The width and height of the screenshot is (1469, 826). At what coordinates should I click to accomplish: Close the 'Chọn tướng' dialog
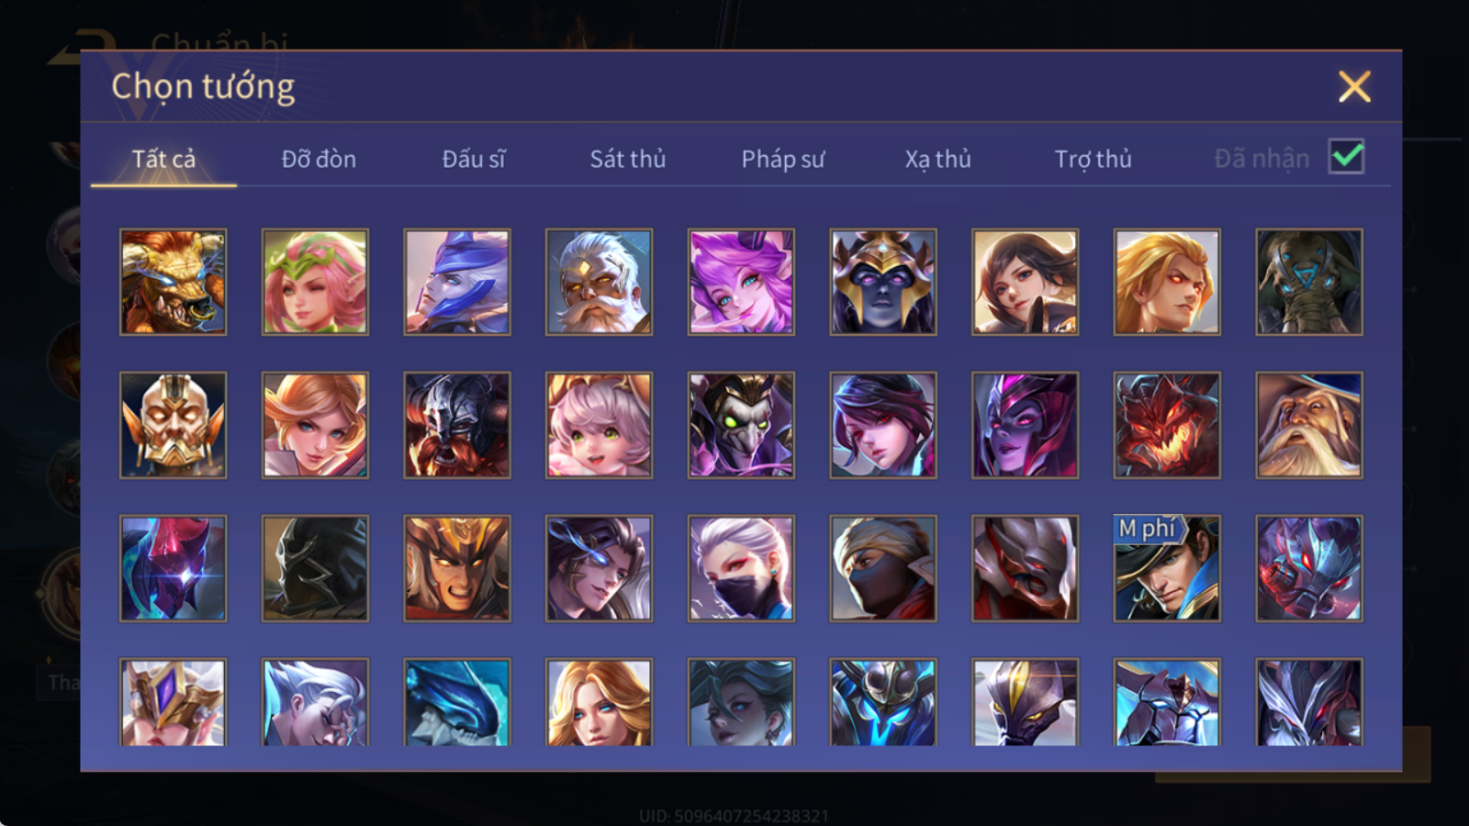pyautogui.click(x=1354, y=87)
